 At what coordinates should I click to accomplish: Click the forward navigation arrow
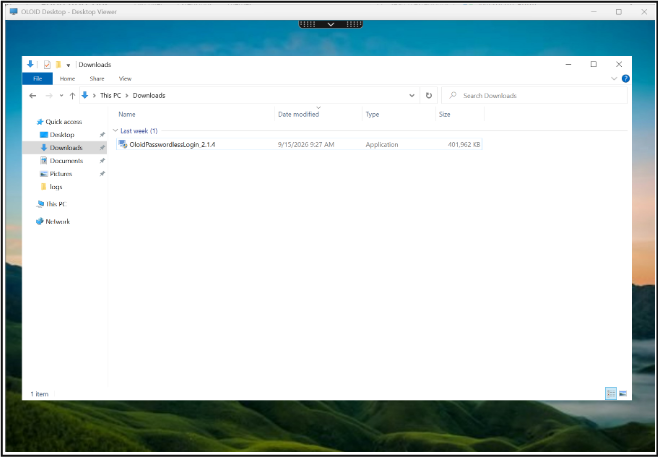point(49,96)
